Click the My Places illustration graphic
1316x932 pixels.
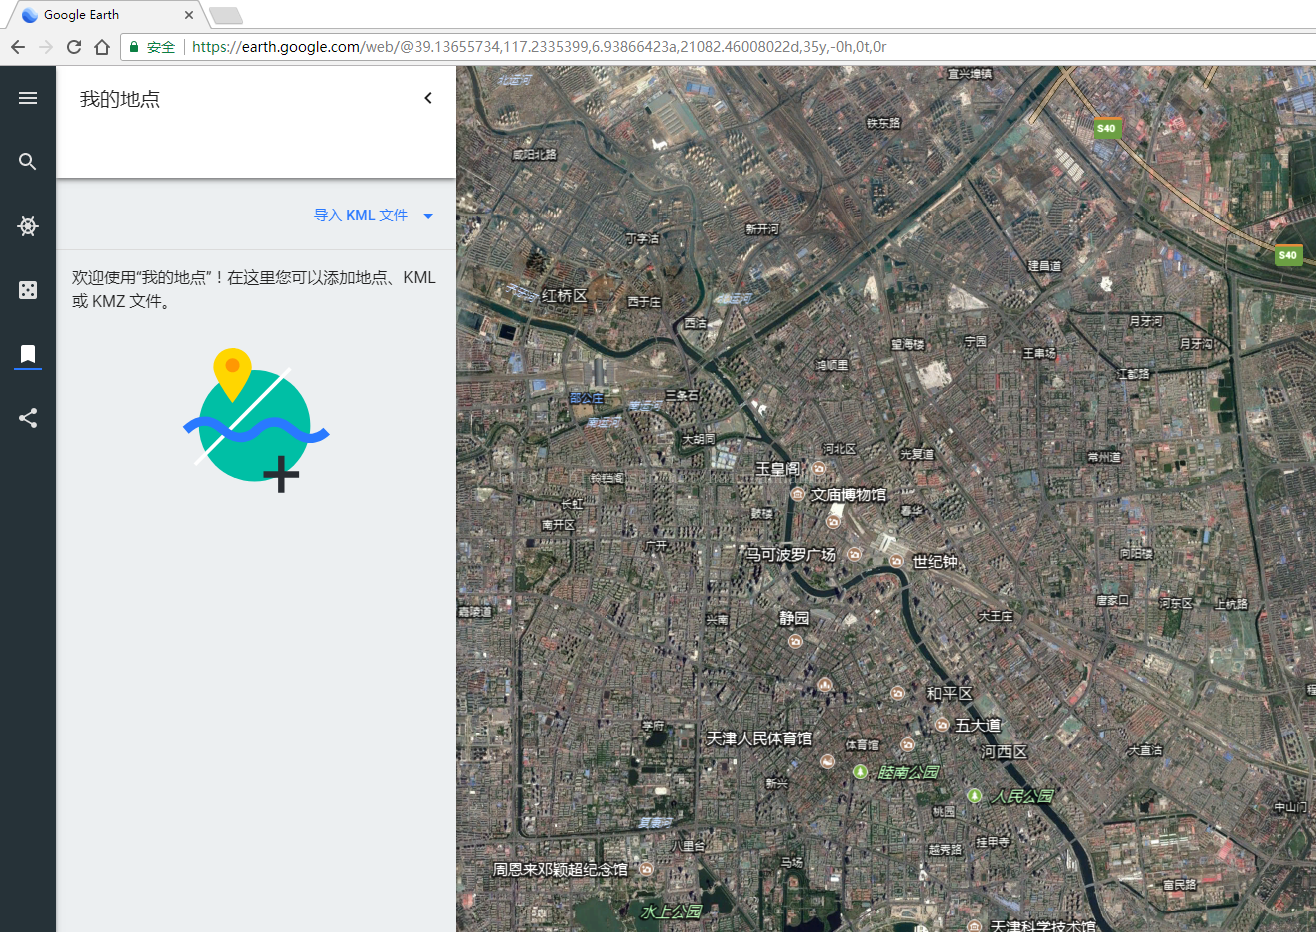(x=256, y=421)
